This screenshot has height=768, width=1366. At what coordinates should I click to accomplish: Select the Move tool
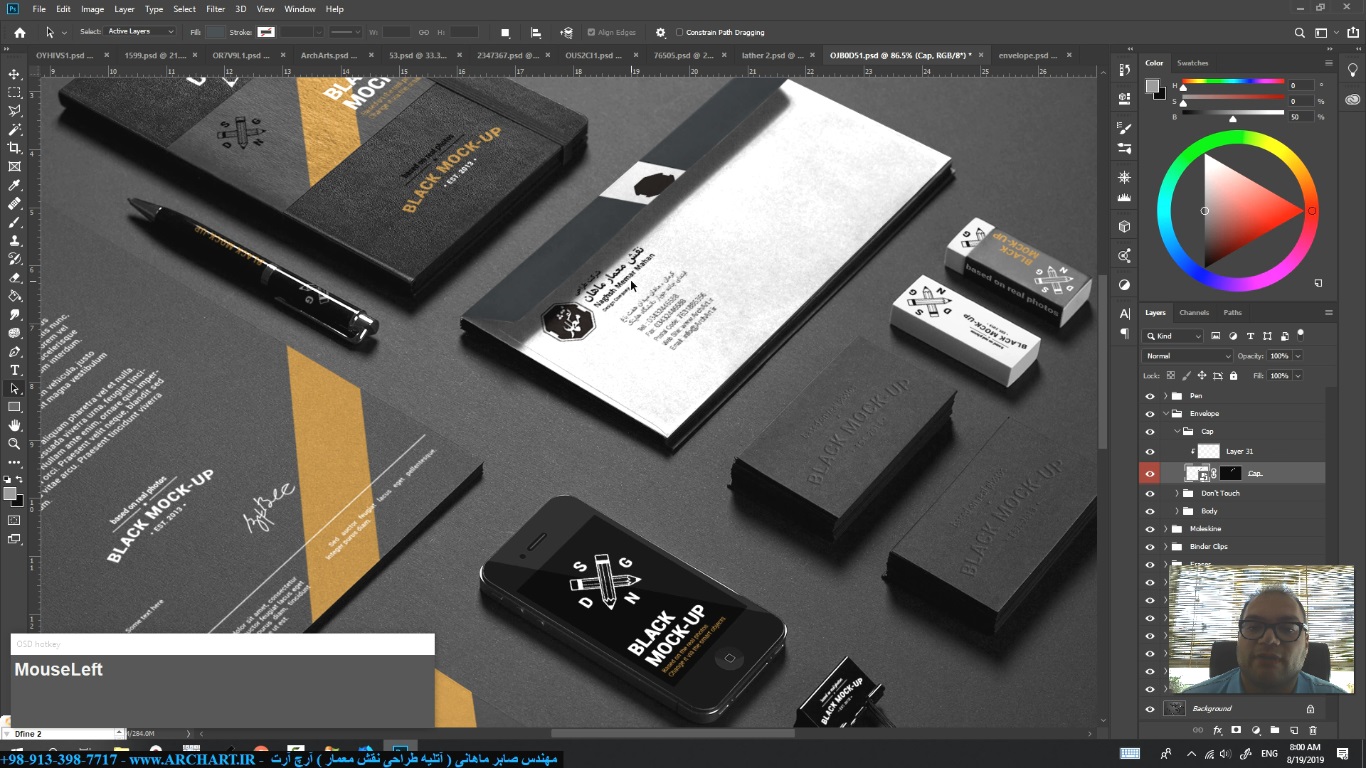click(x=15, y=74)
